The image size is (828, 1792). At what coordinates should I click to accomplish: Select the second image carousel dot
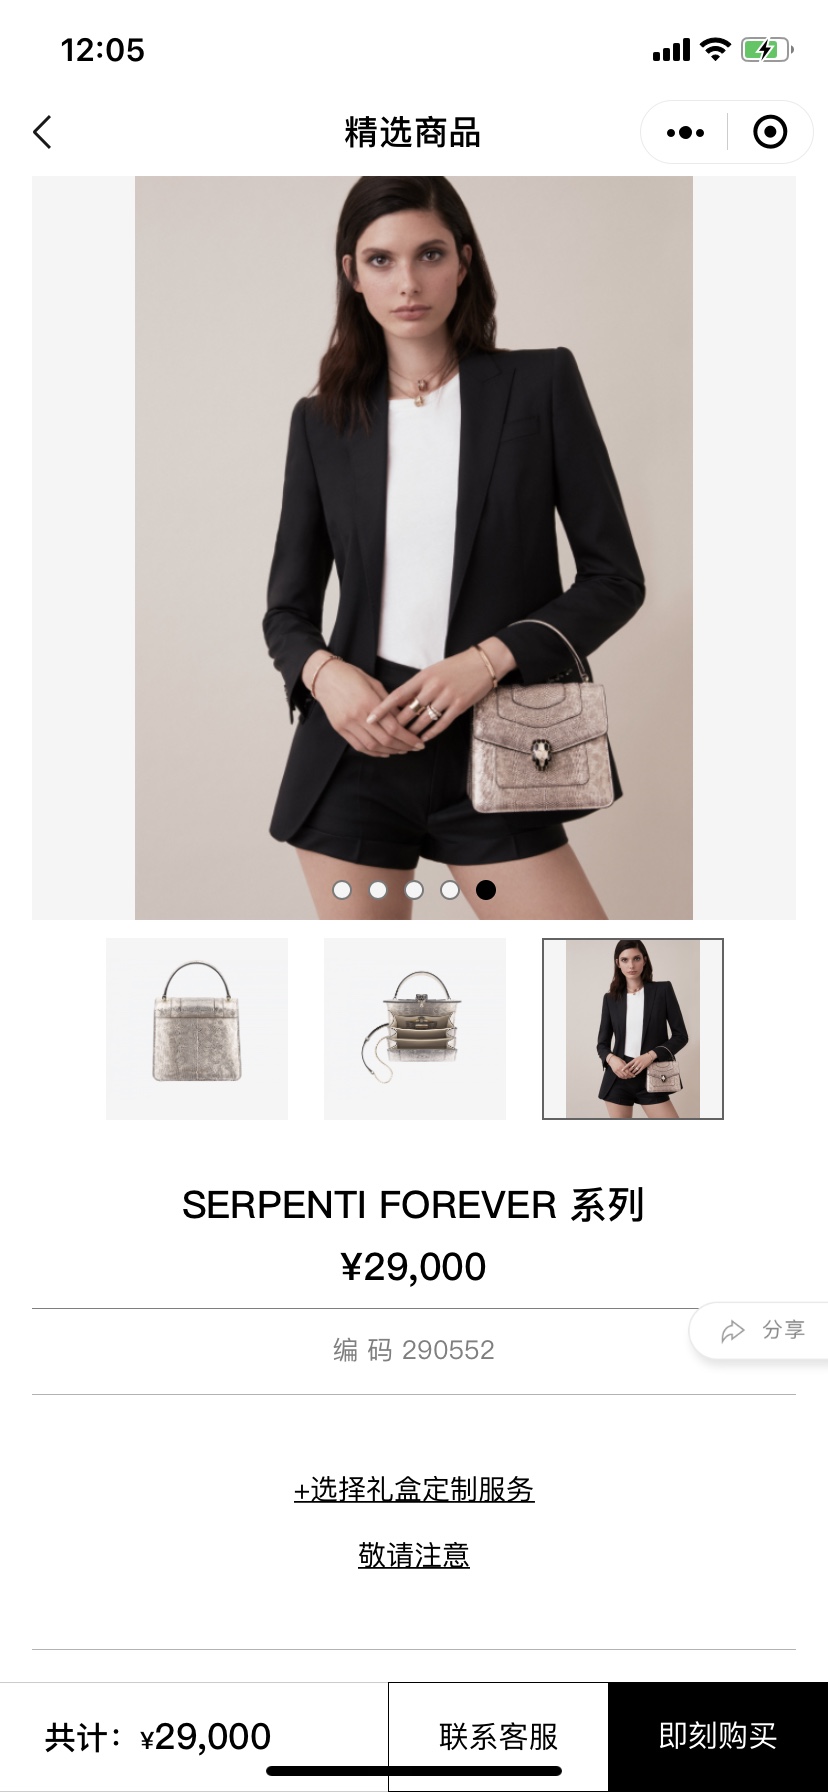[x=378, y=890]
